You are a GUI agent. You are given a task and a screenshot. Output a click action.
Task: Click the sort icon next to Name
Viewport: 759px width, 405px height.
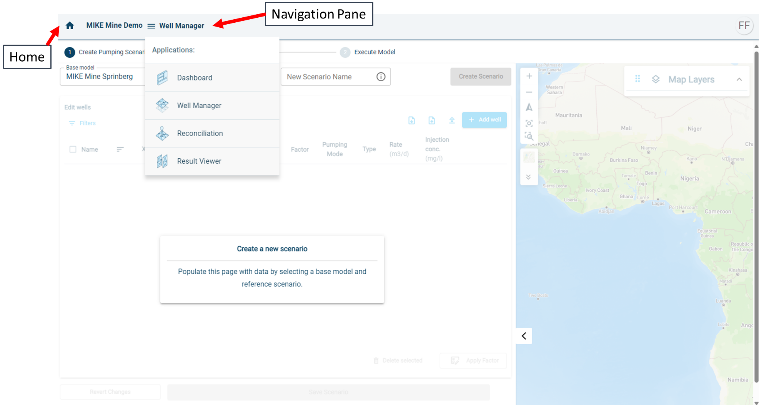tap(120, 150)
